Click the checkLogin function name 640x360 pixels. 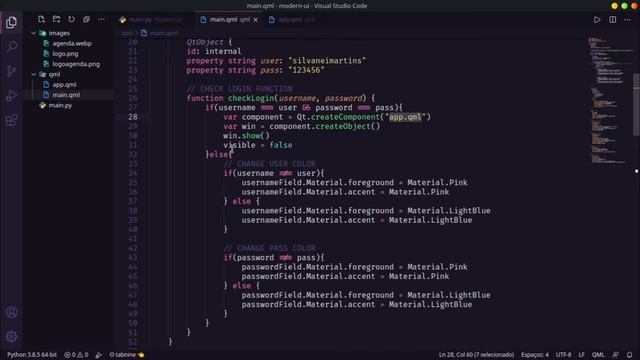[251, 98]
